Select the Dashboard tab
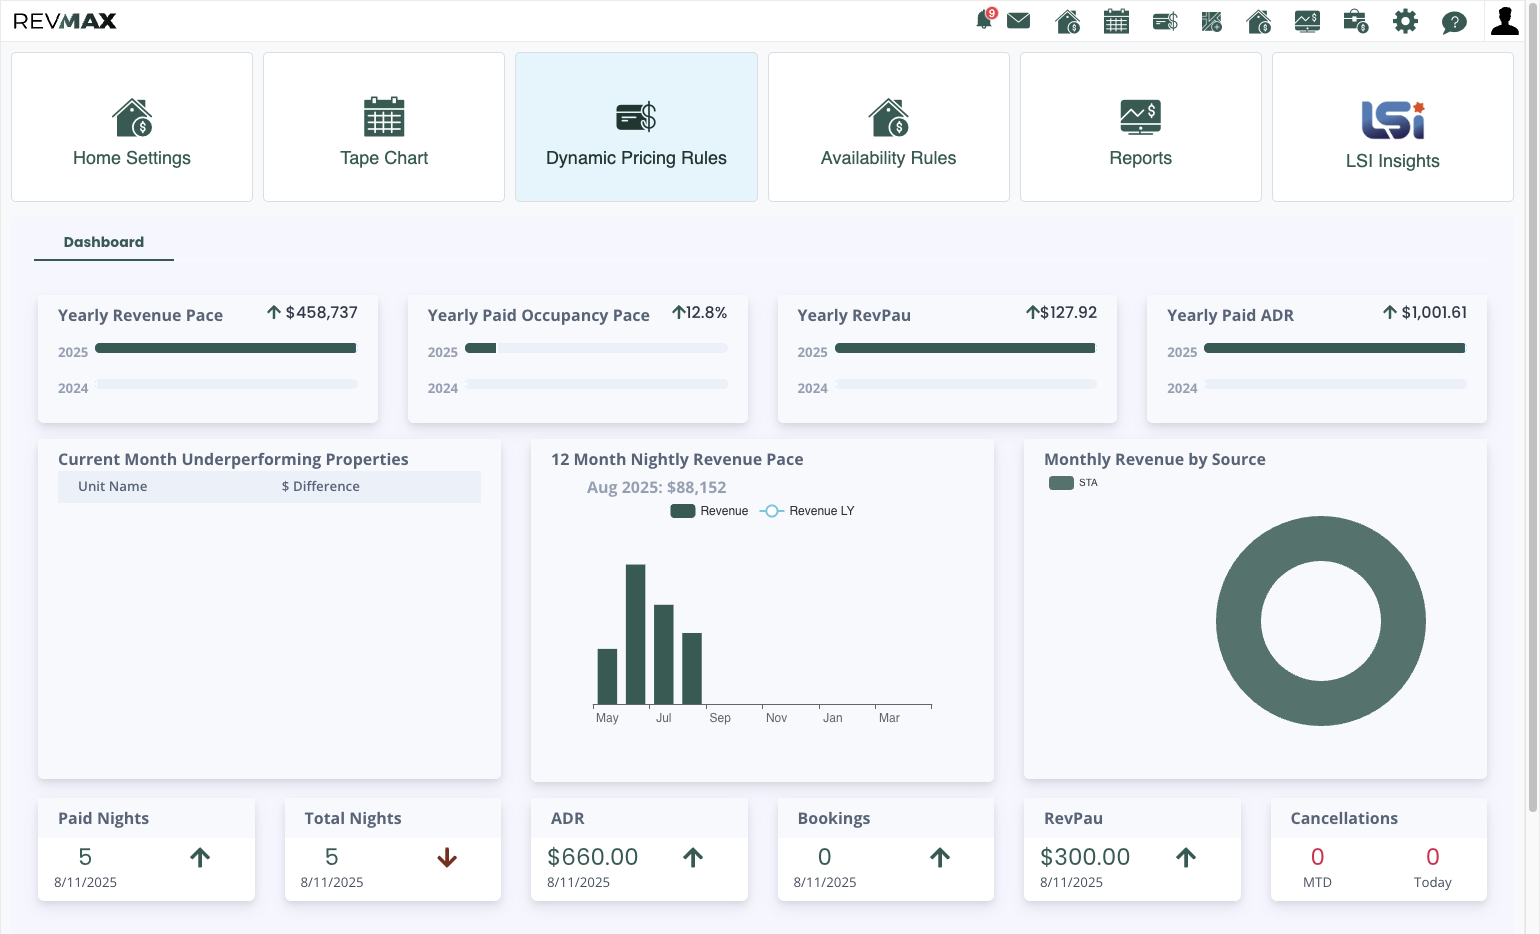Viewport: 1540px width, 934px height. point(104,242)
